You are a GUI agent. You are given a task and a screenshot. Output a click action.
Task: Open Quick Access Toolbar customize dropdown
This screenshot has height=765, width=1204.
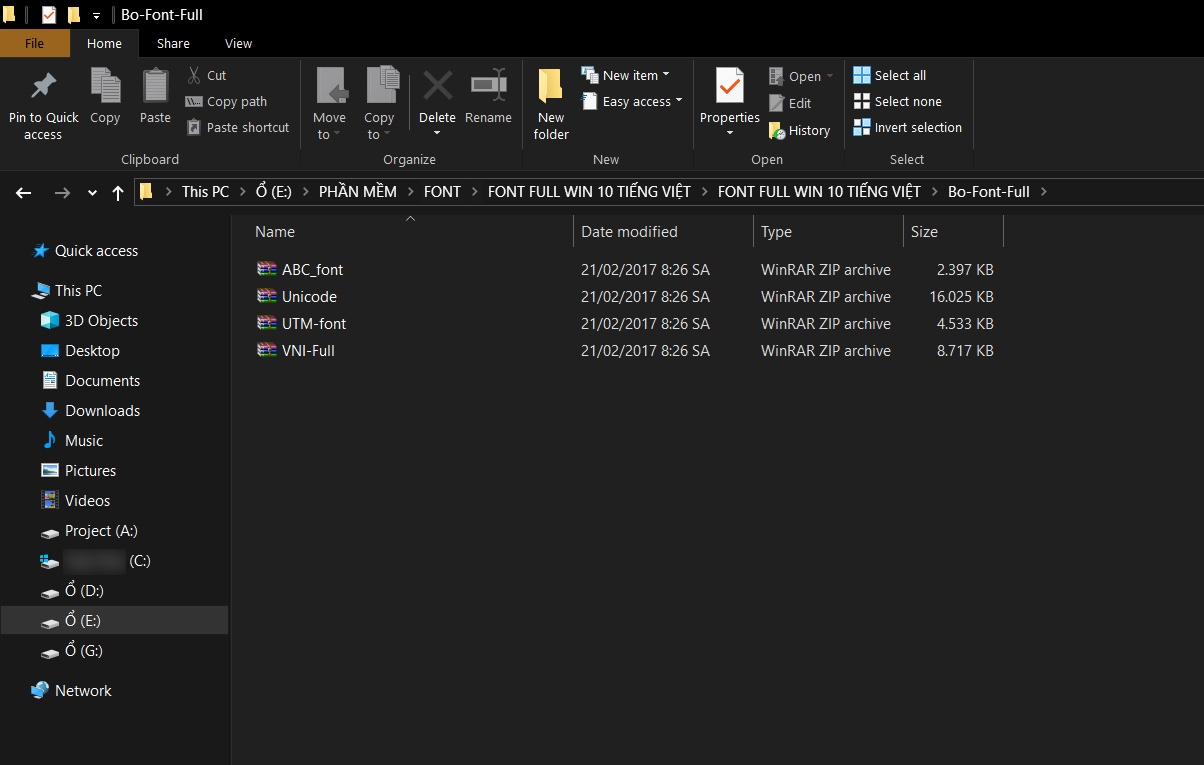(96, 16)
